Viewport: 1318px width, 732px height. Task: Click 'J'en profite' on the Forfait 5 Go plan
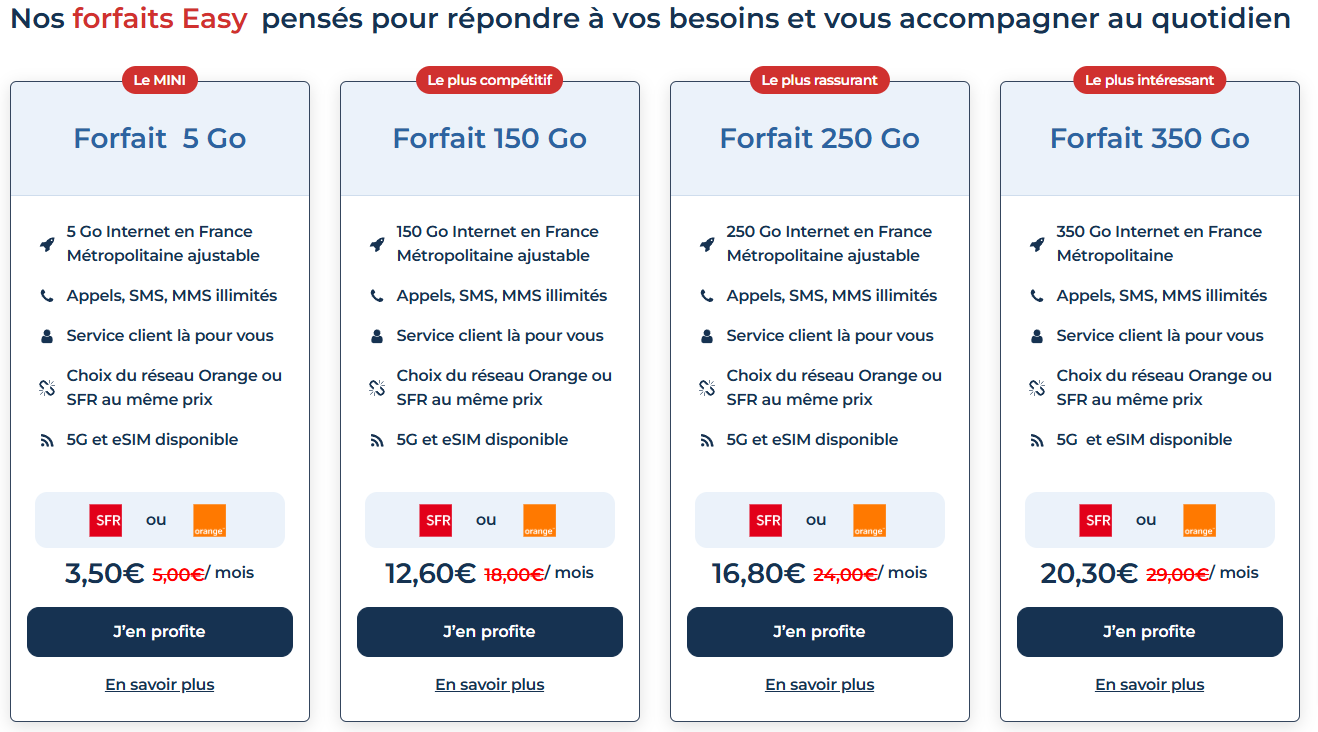tap(159, 631)
